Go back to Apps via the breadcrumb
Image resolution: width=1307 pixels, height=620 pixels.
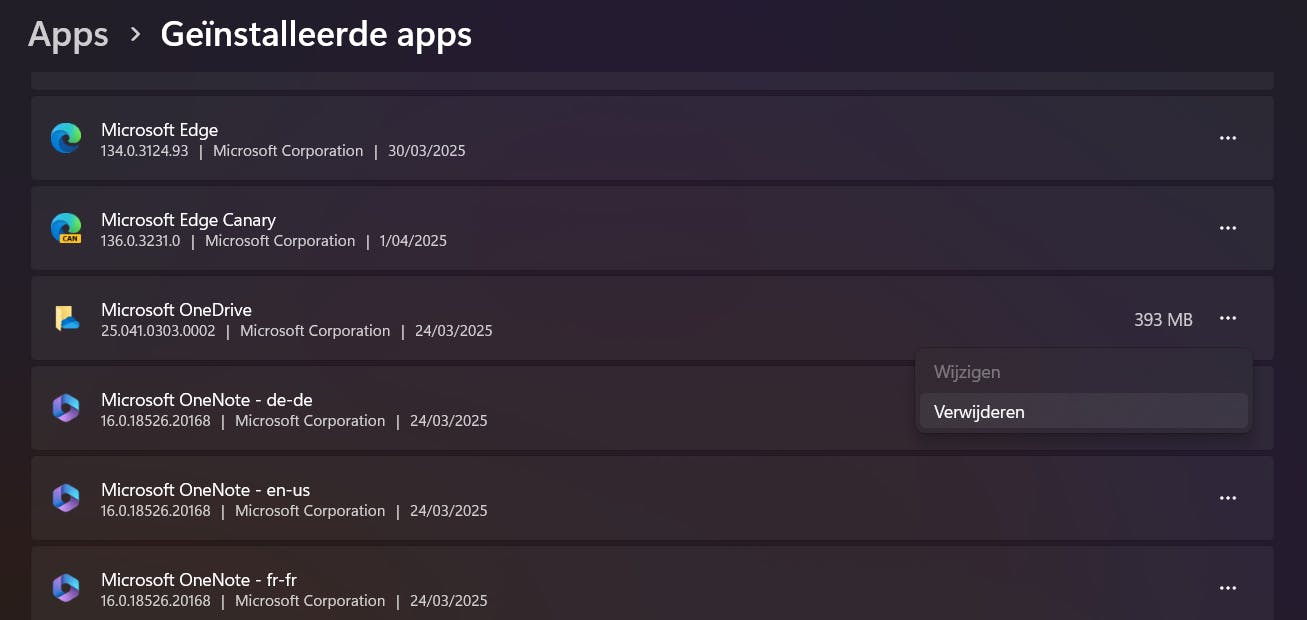[67, 34]
